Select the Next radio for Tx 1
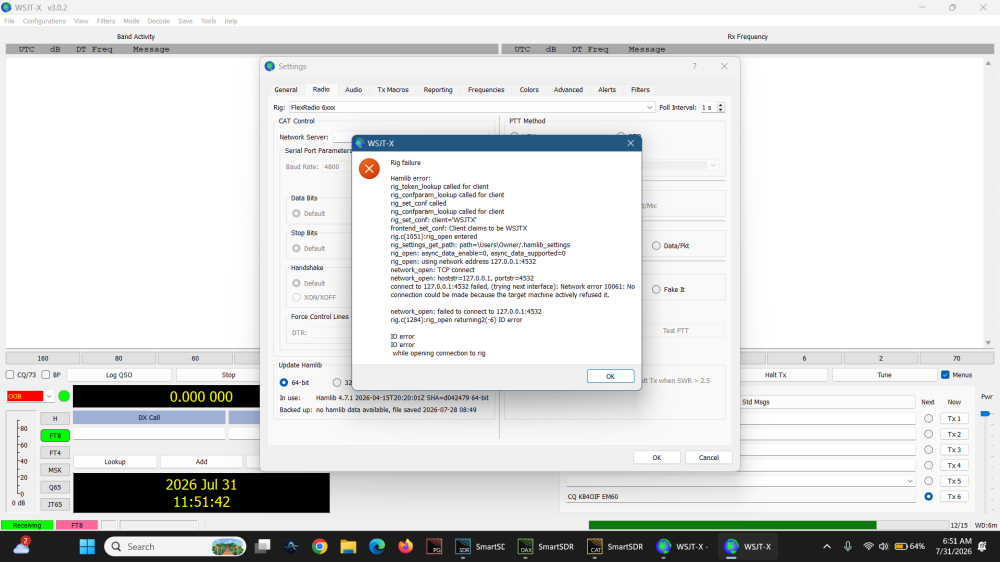Image resolution: width=1000 pixels, height=562 pixels. (929, 418)
